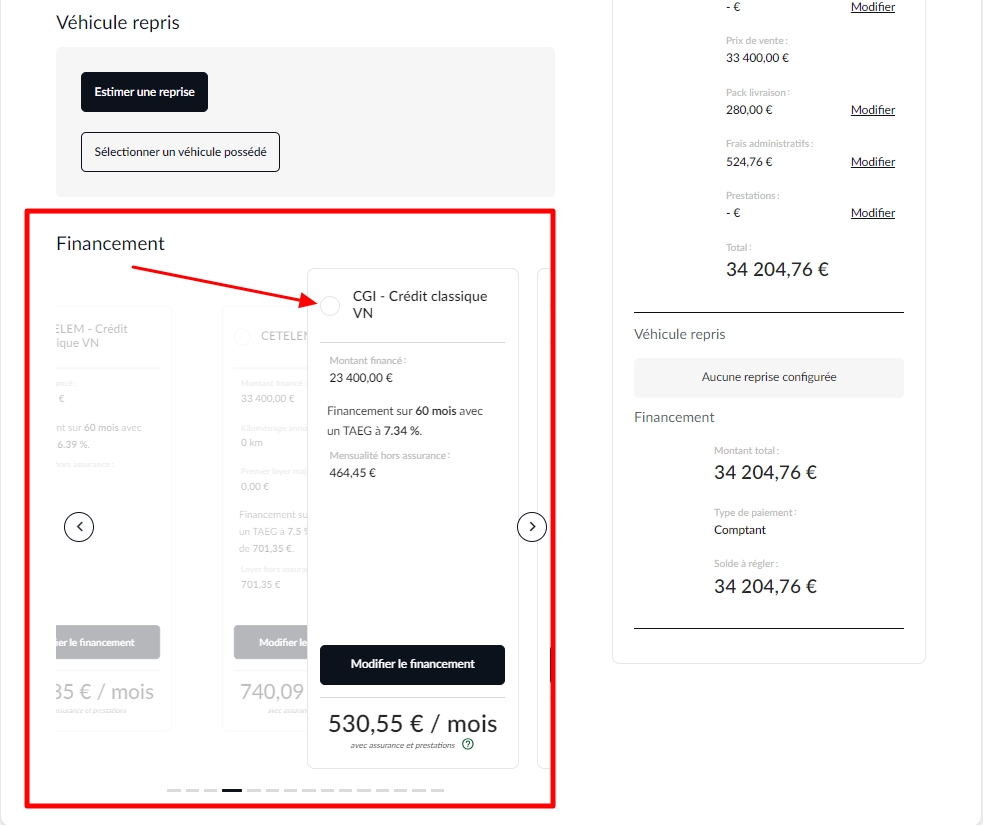Viewport: 983px width, 825px height.
Task: Click the 'Comptant' payment type value
Action: tap(740, 530)
